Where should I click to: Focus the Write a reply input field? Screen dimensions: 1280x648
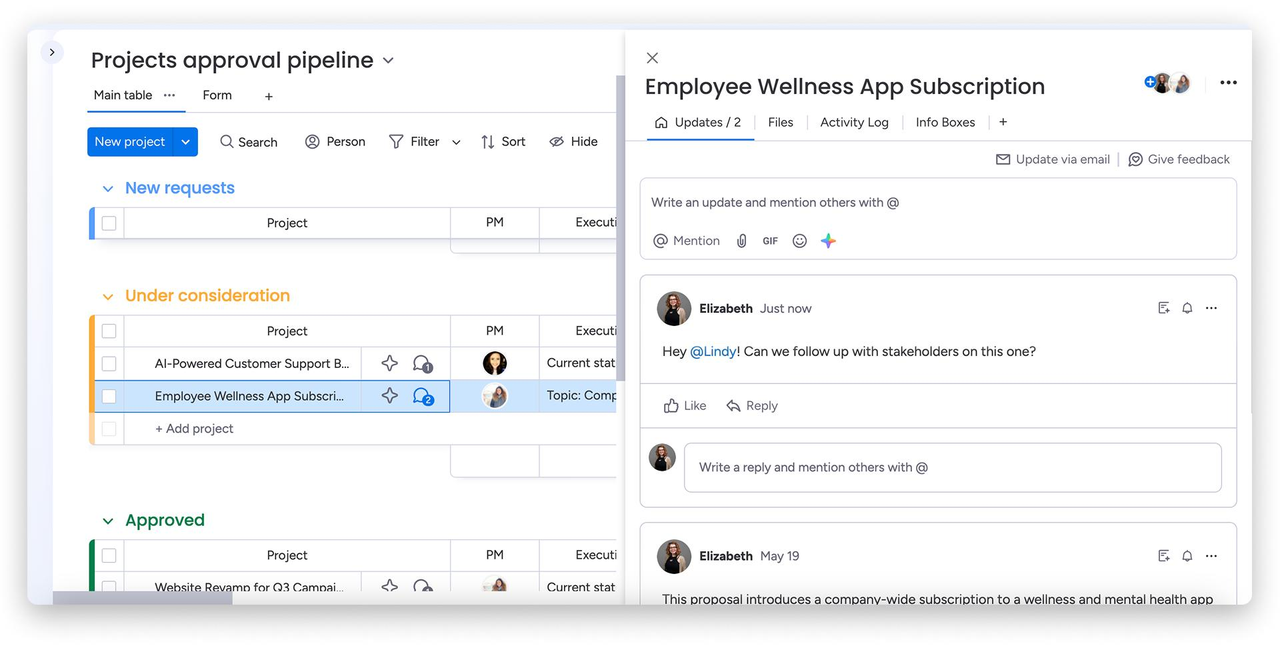click(x=953, y=468)
